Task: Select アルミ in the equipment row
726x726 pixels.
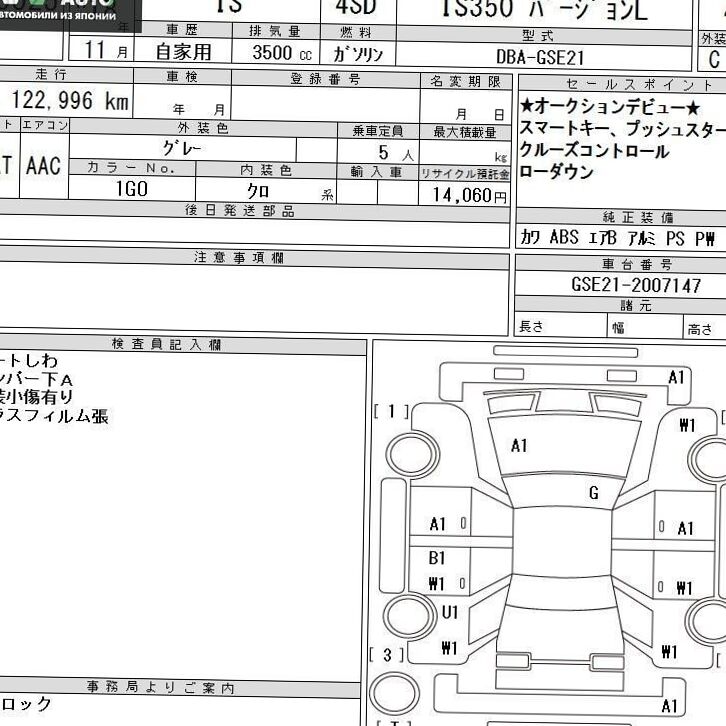Action: 641,238
